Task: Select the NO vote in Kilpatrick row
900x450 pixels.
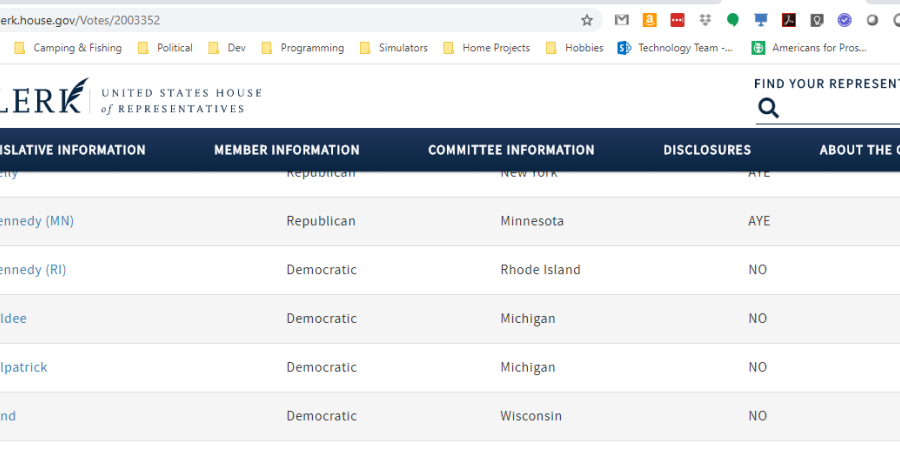Action: (x=758, y=367)
